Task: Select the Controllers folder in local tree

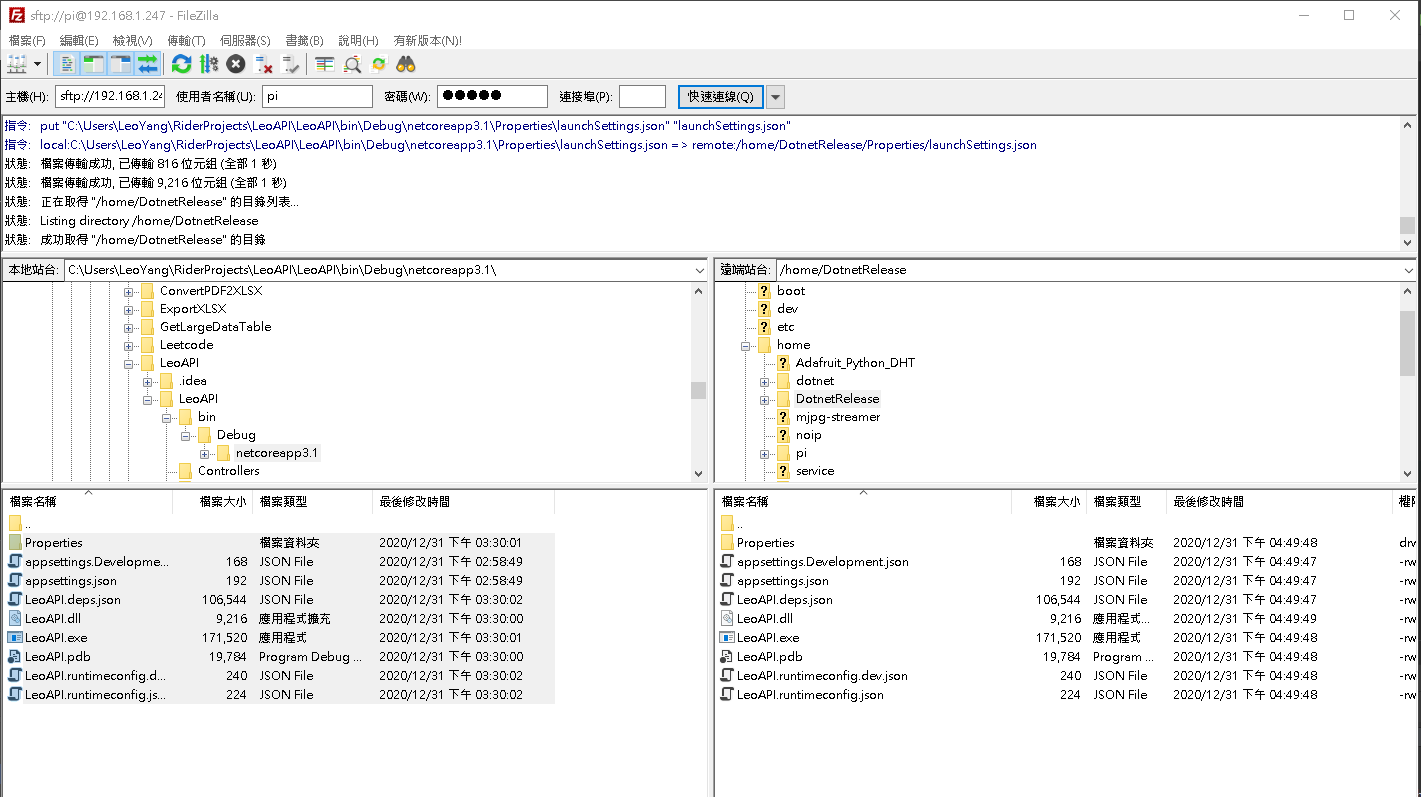Action: 228,471
